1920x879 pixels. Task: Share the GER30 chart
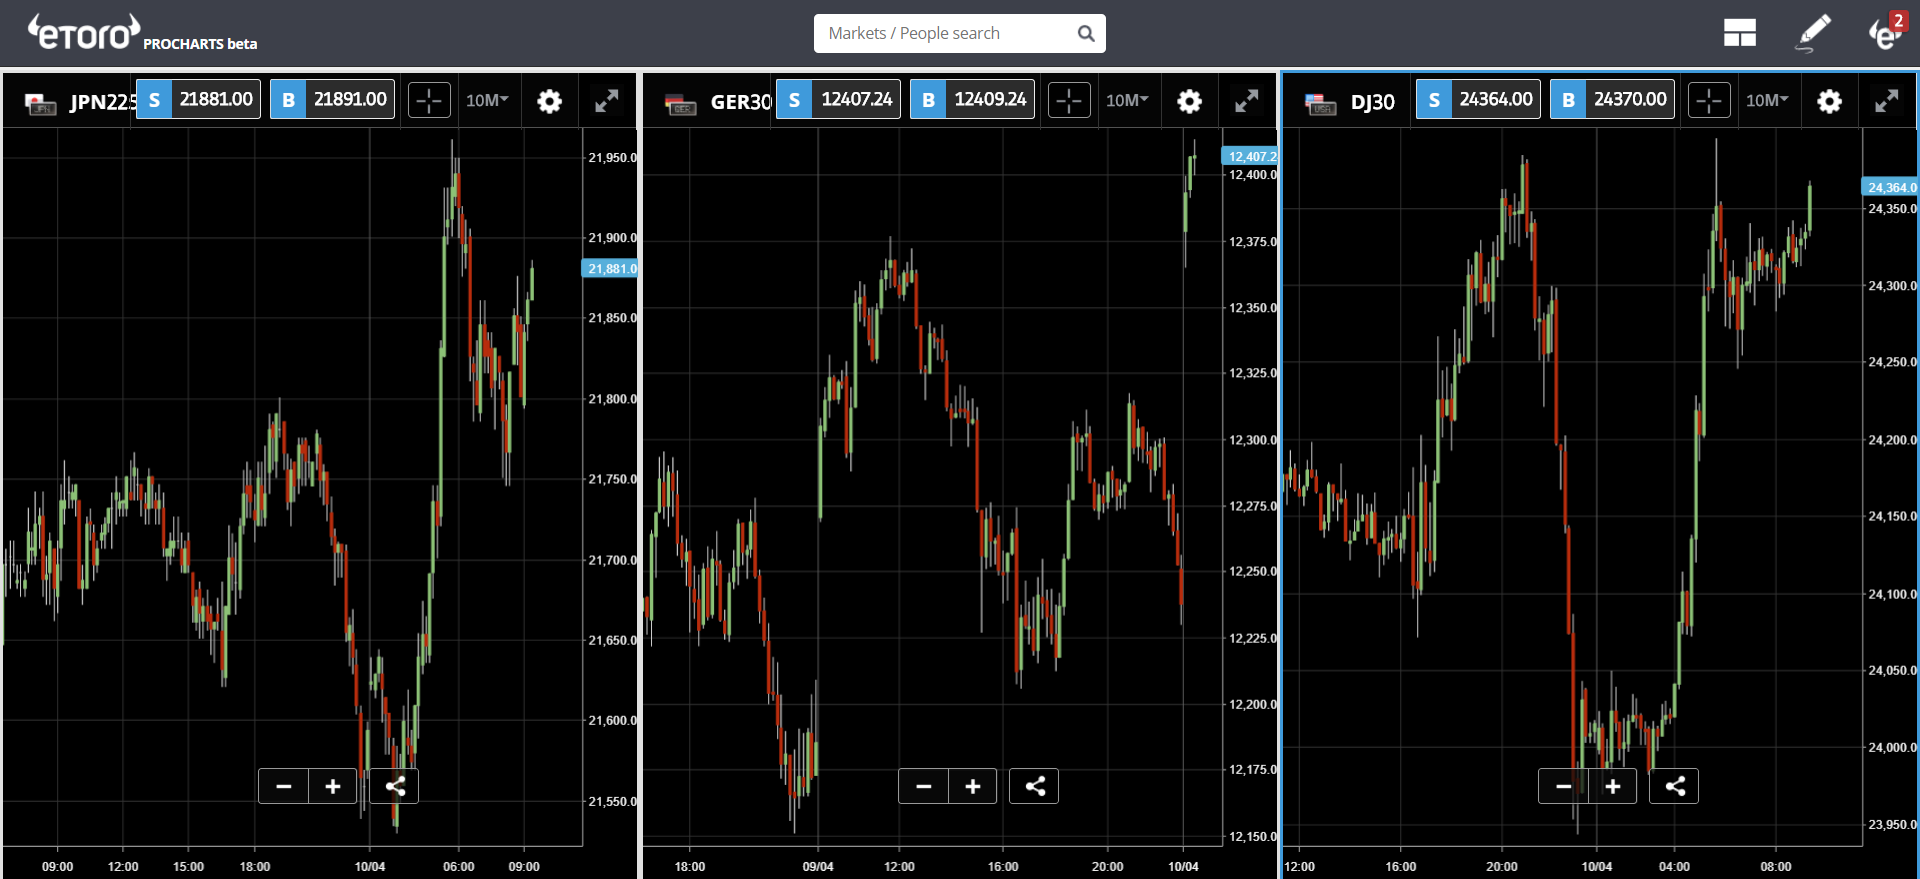click(x=1035, y=786)
